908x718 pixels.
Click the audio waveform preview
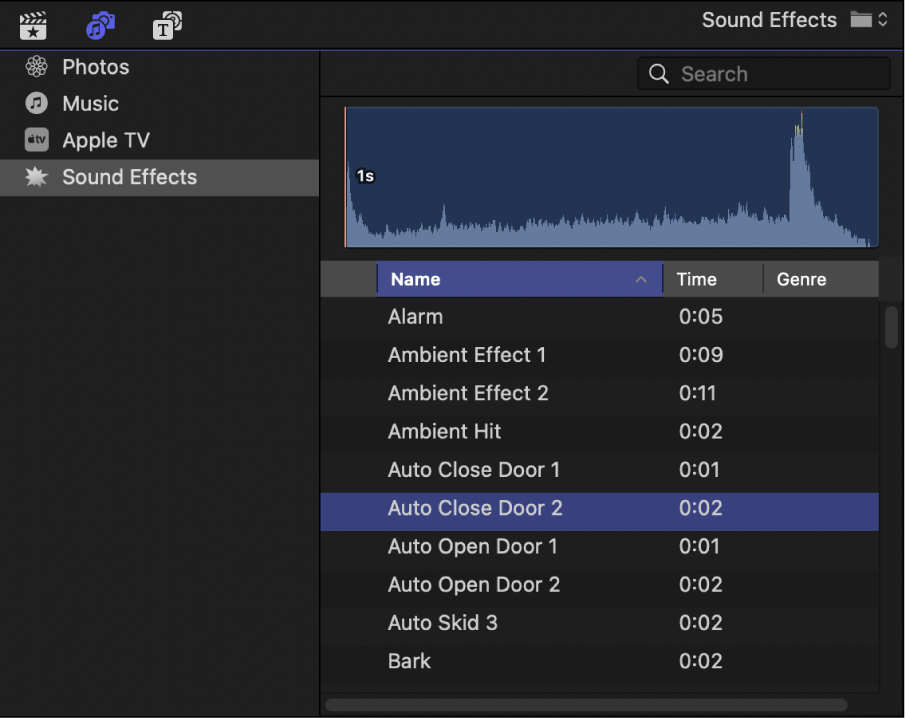click(611, 176)
